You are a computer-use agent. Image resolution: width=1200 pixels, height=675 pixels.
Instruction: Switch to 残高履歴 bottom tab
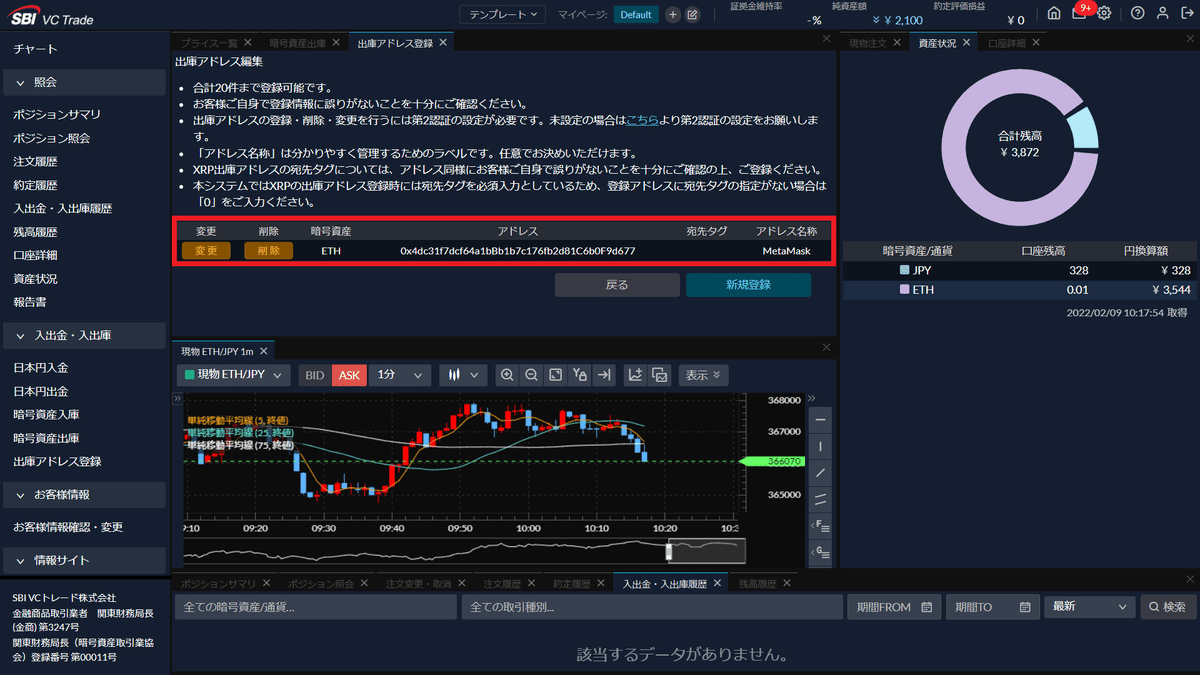pos(757,583)
